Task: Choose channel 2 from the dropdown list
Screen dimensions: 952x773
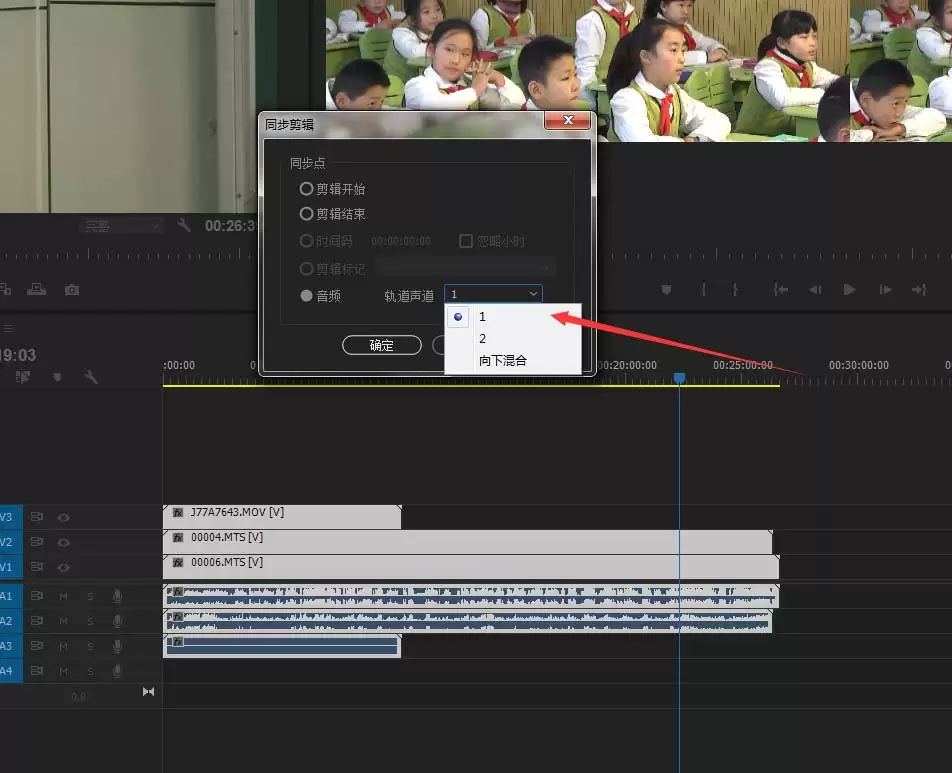Action: 482,338
